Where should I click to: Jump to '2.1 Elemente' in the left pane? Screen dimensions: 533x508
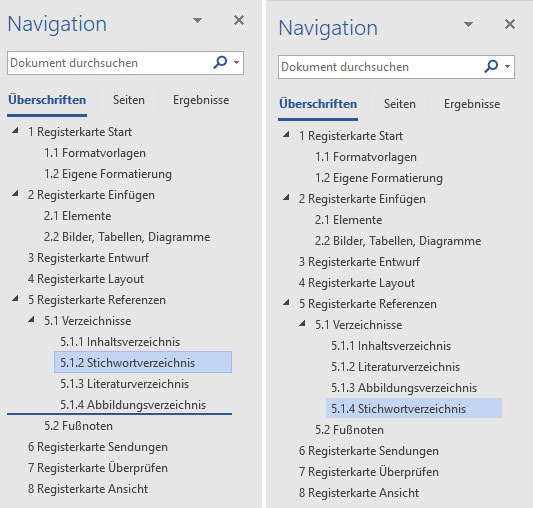(78, 216)
